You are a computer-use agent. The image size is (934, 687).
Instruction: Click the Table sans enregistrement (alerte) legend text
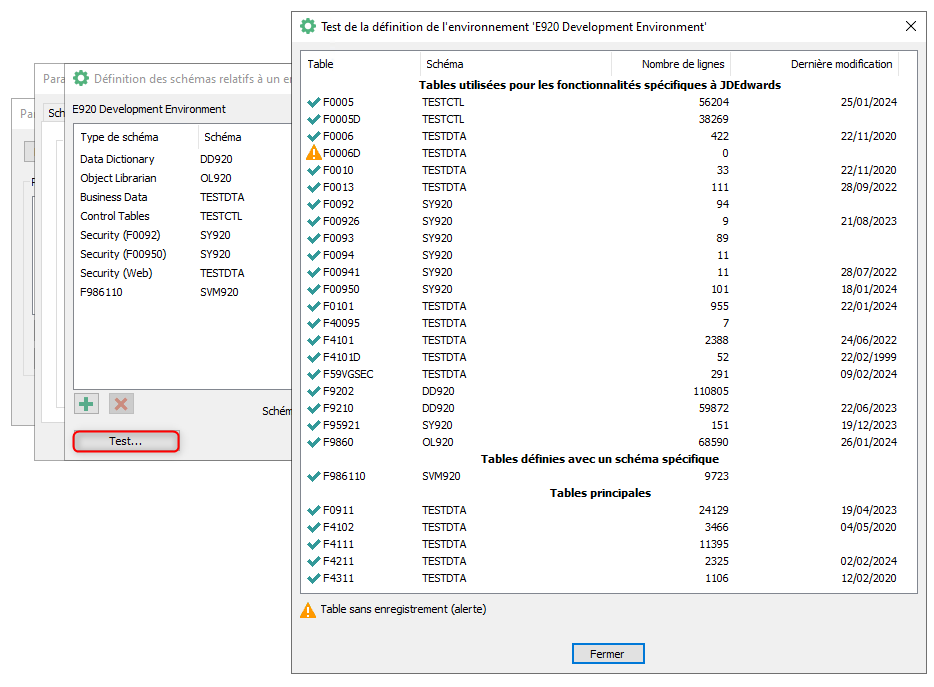point(403,609)
